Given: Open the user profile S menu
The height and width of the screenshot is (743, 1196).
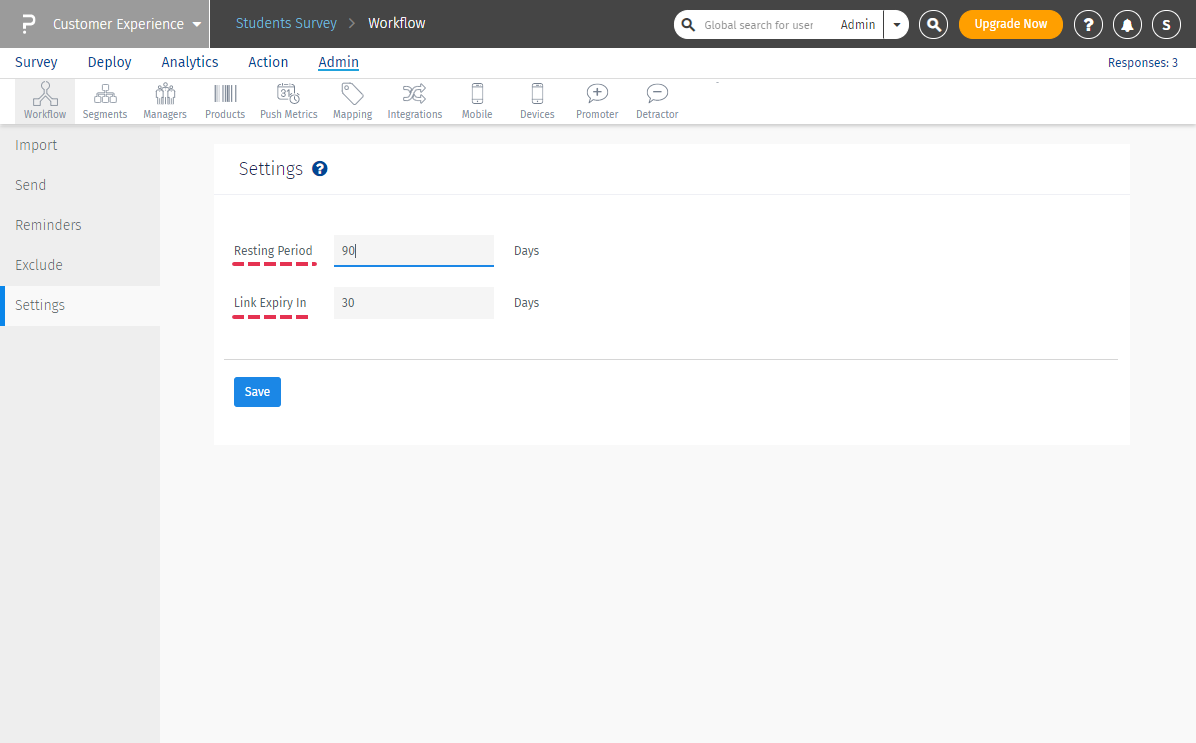Looking at the screenshot, I should [x=1166, y=24].
